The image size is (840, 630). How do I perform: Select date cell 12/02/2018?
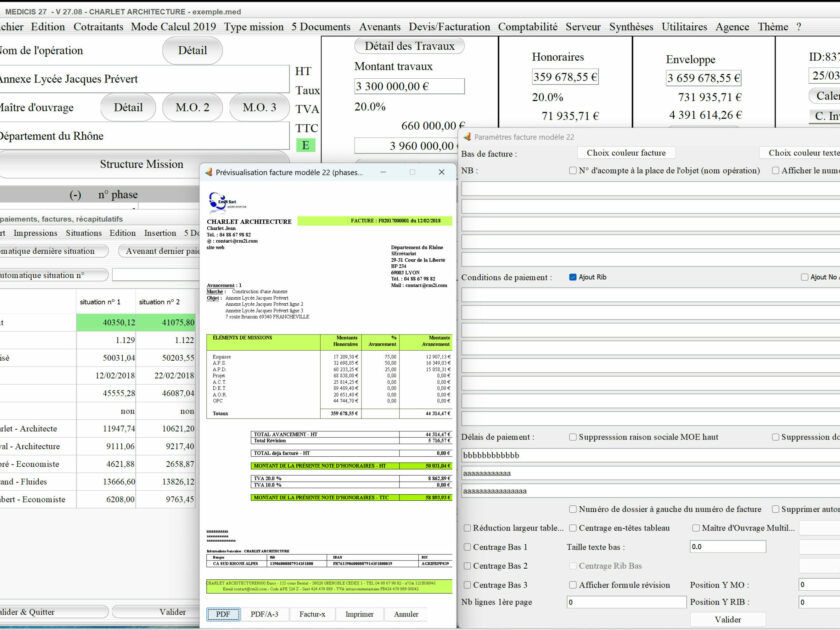coord(106,376)
